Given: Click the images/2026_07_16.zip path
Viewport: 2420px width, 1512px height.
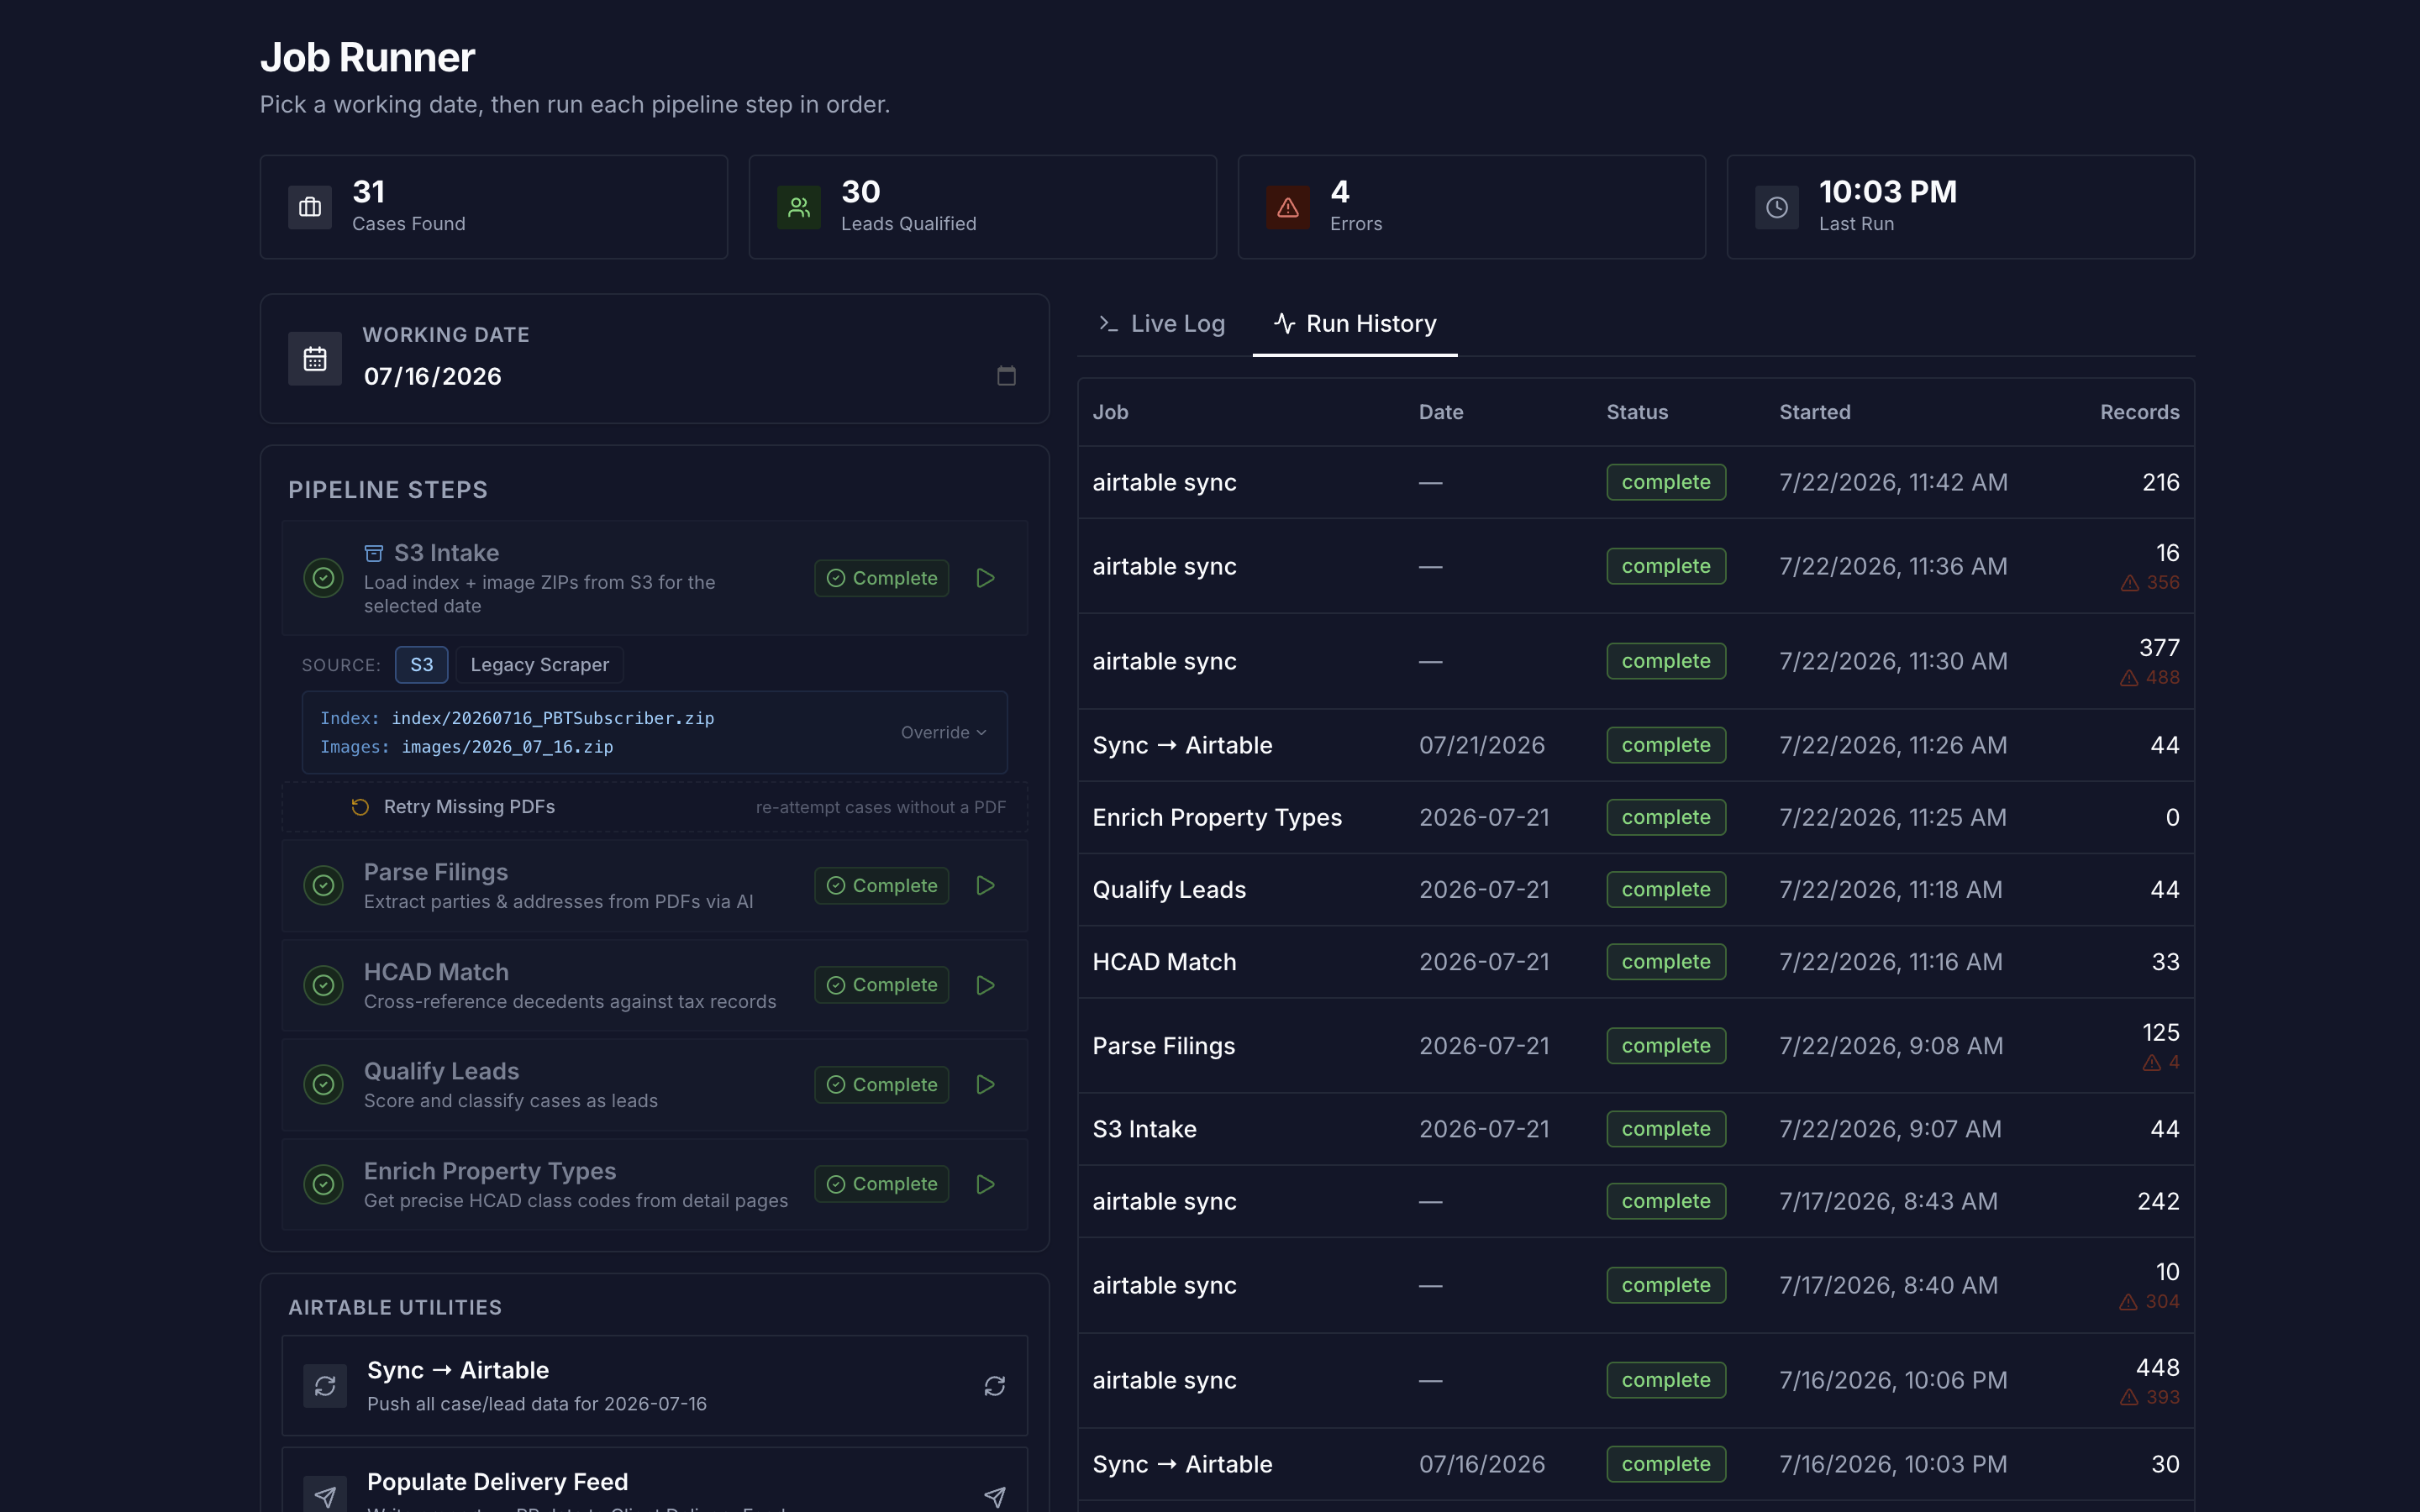Looking at the screenshot, I should point(507,747).
